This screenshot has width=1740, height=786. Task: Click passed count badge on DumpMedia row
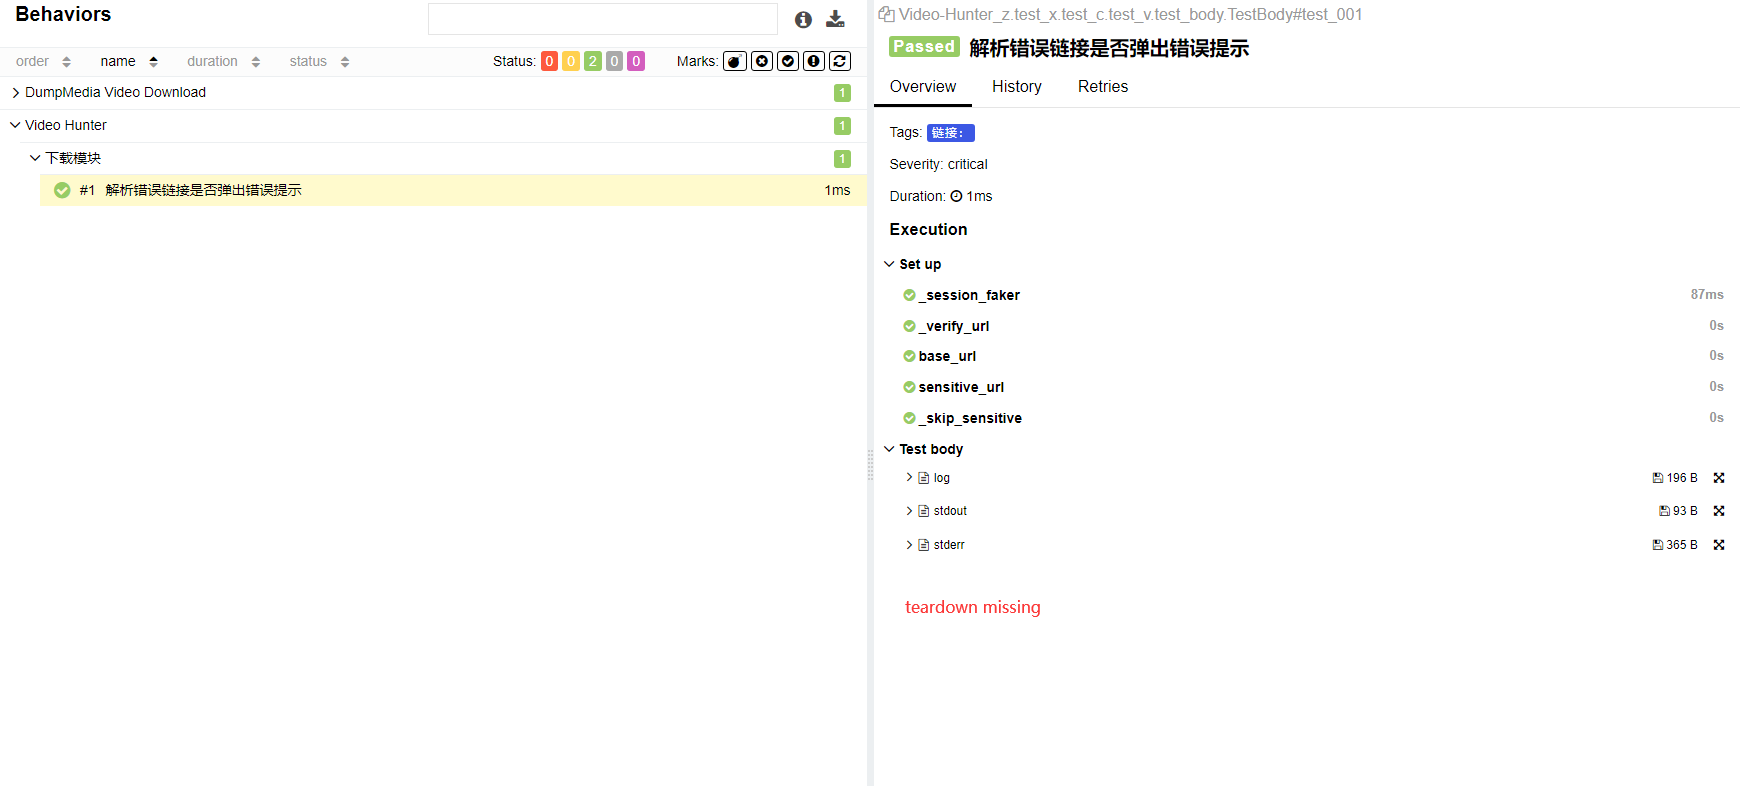pos(842,93)
